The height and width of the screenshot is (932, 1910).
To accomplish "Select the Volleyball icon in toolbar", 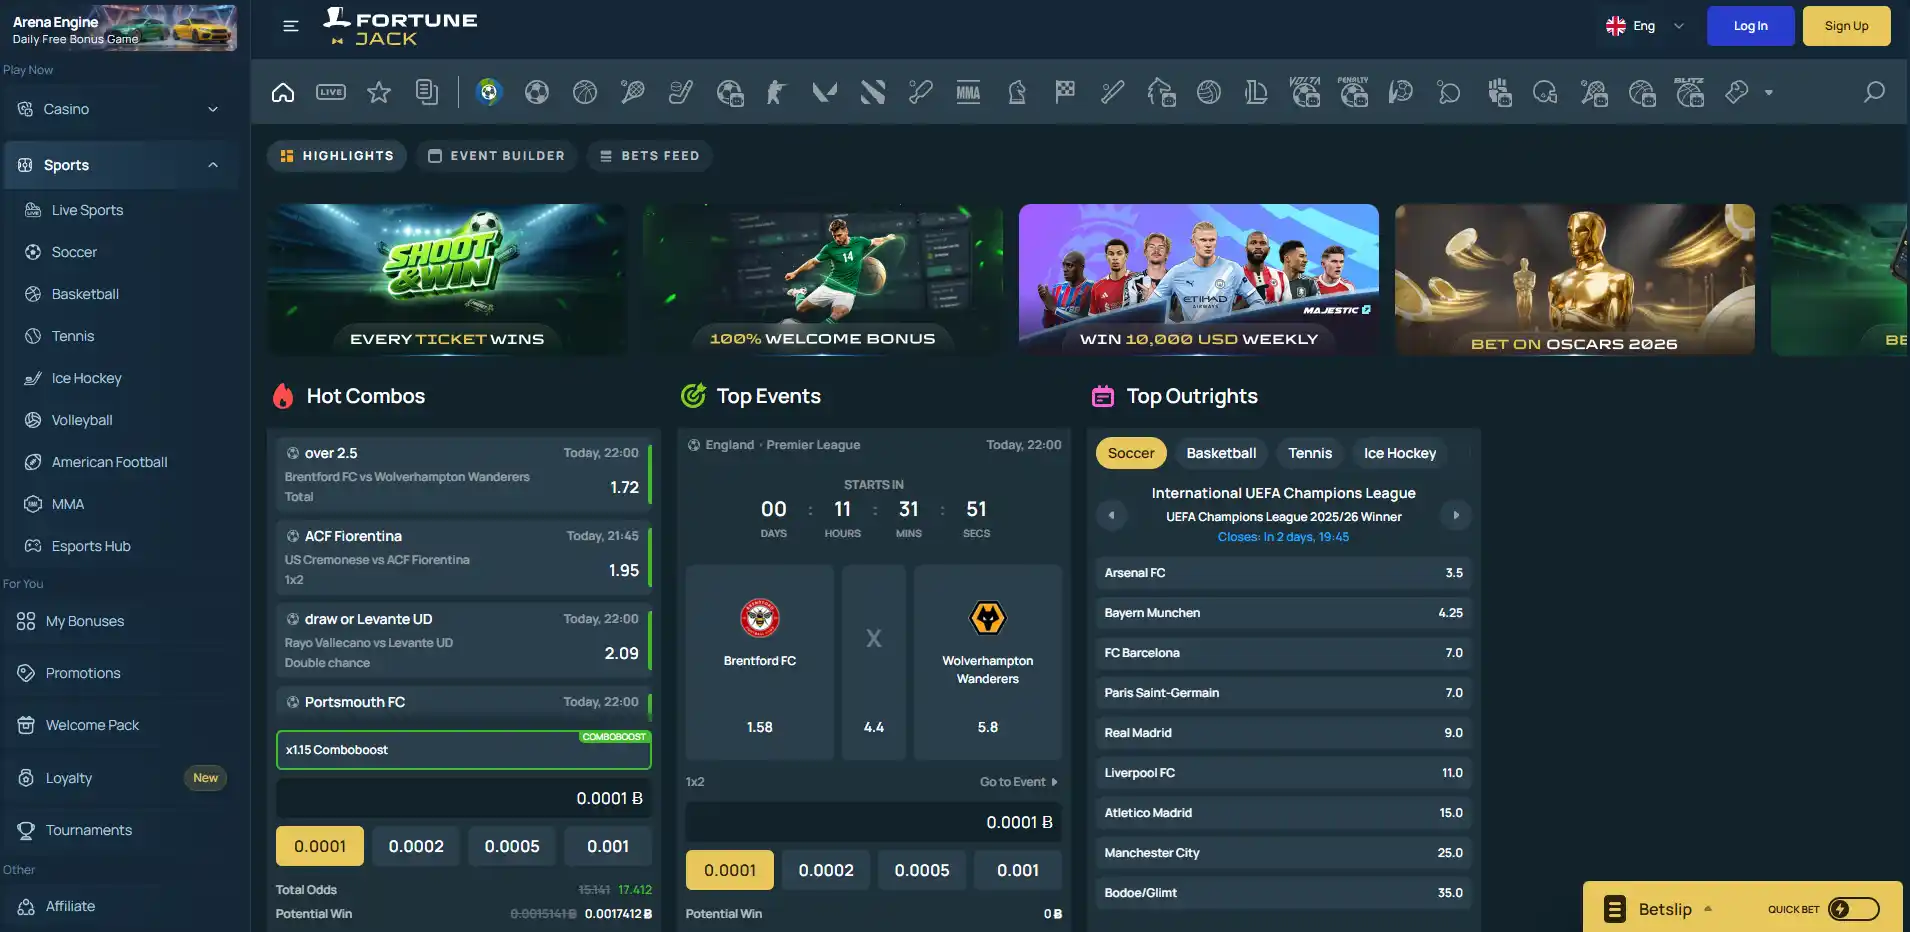I will [x=1209, y=93].
